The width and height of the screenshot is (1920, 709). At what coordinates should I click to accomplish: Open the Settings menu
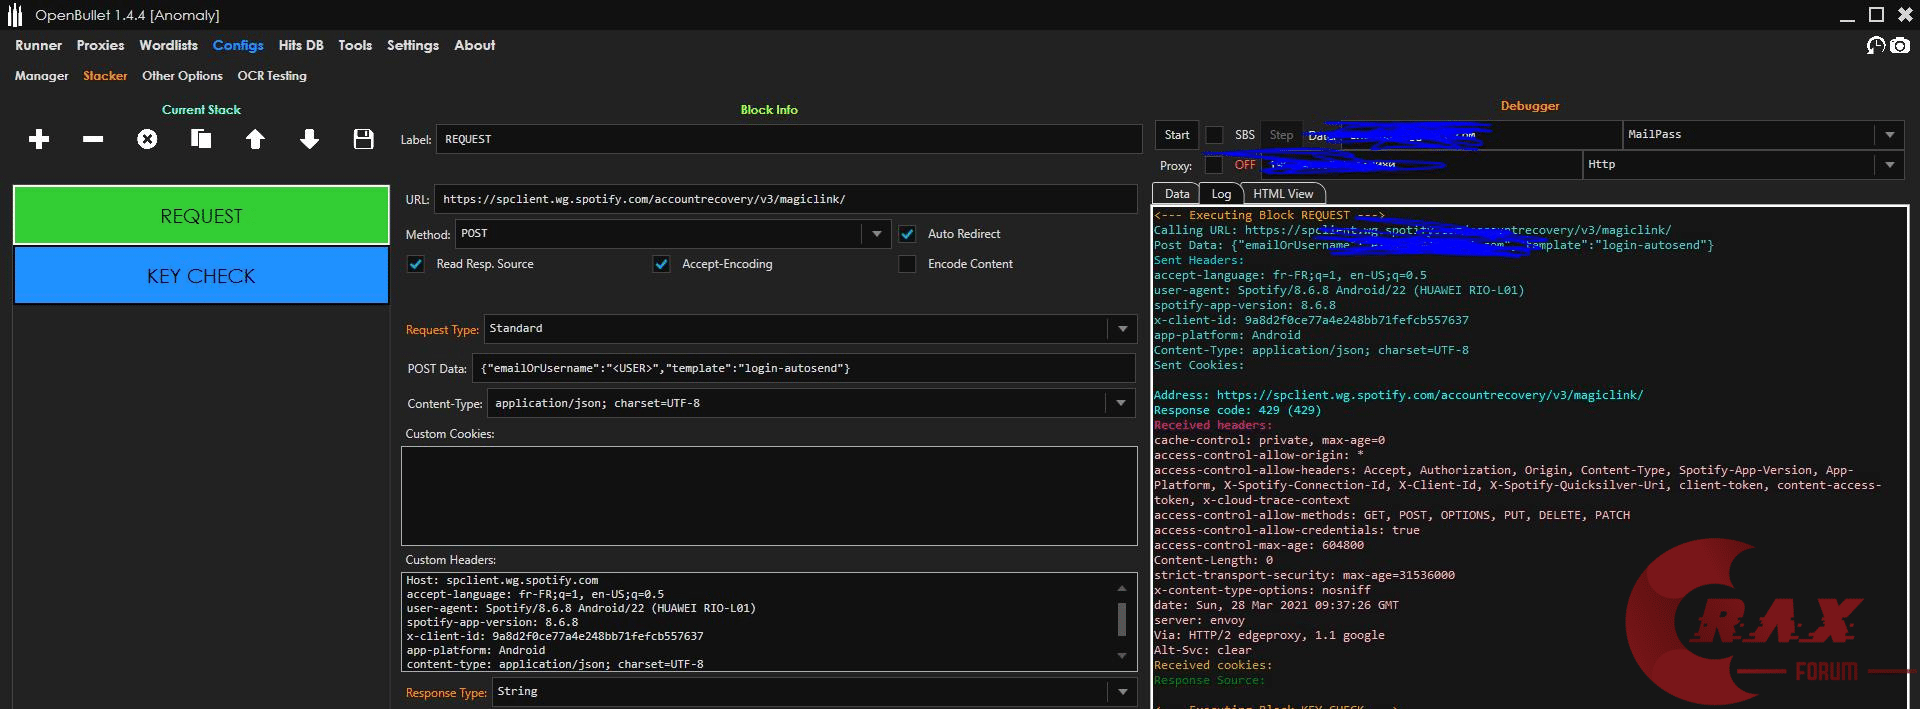tap(412, 45)
